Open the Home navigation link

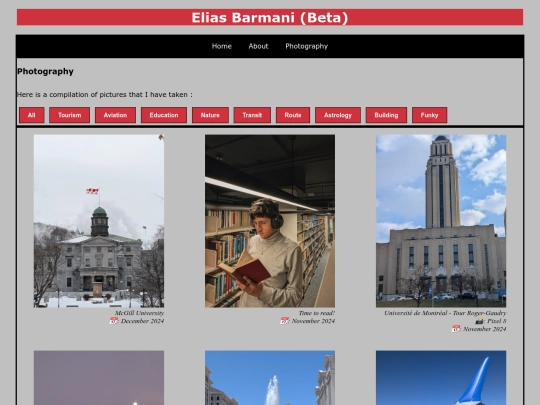221,46
